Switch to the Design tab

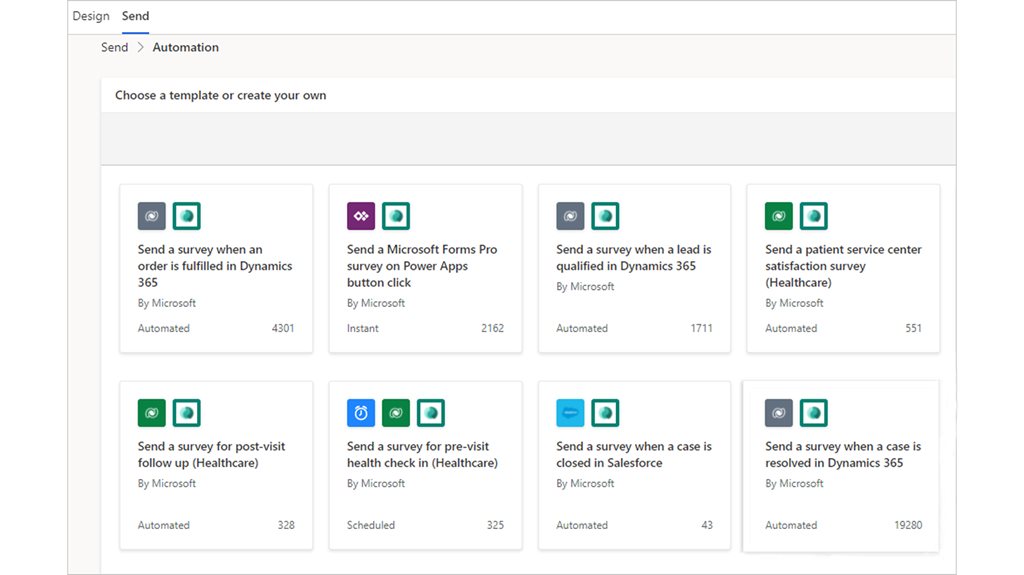[91, 16]
